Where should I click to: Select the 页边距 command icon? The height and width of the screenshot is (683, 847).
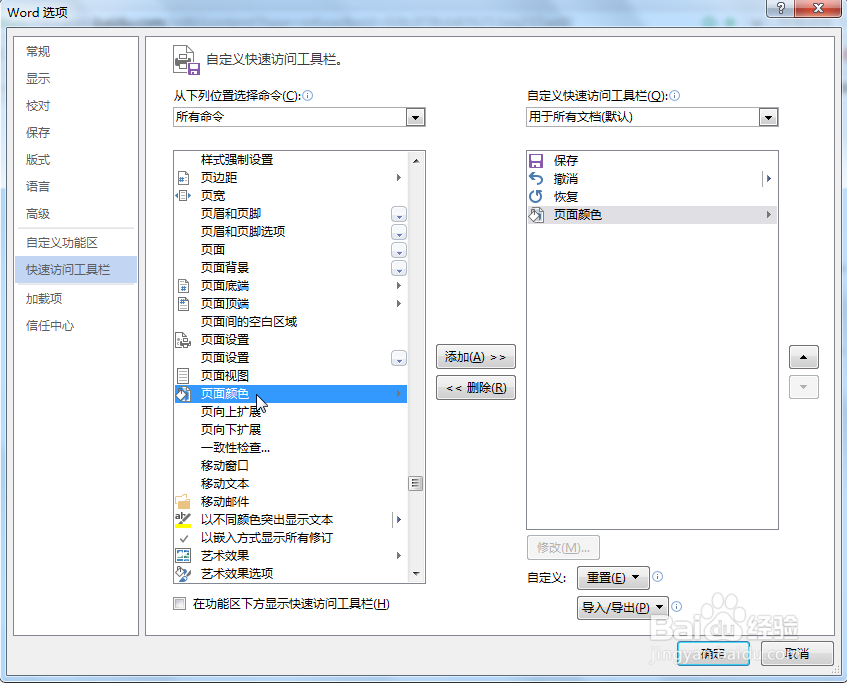(184, 177)
